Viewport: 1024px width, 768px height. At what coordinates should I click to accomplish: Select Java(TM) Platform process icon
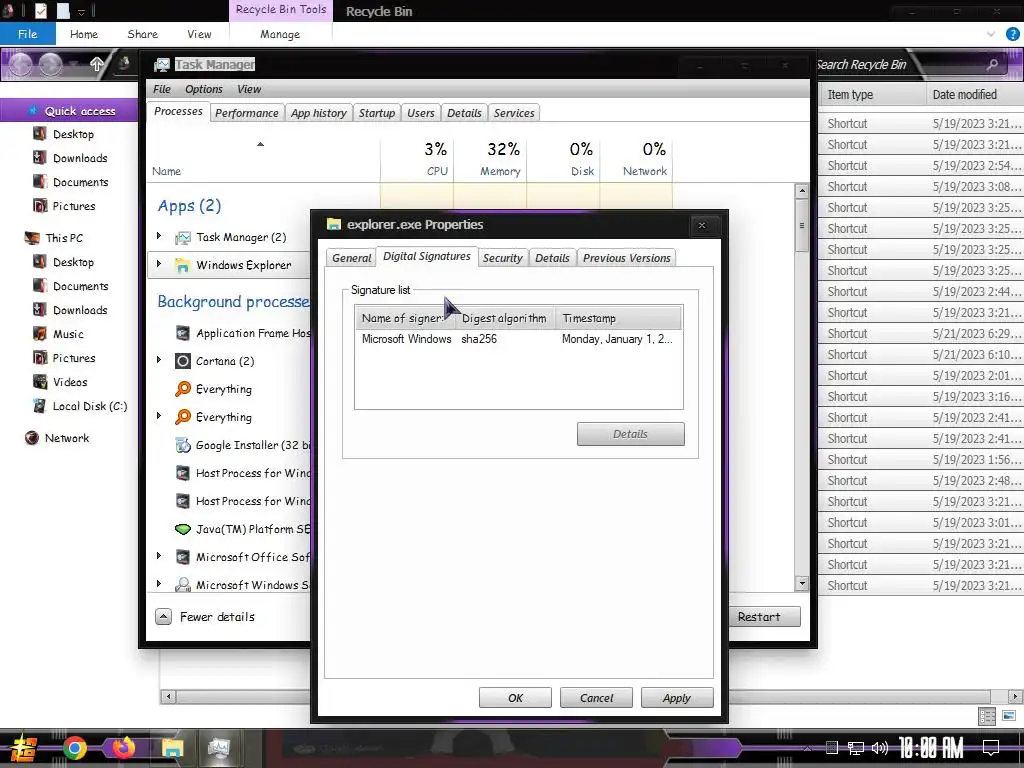183,529
